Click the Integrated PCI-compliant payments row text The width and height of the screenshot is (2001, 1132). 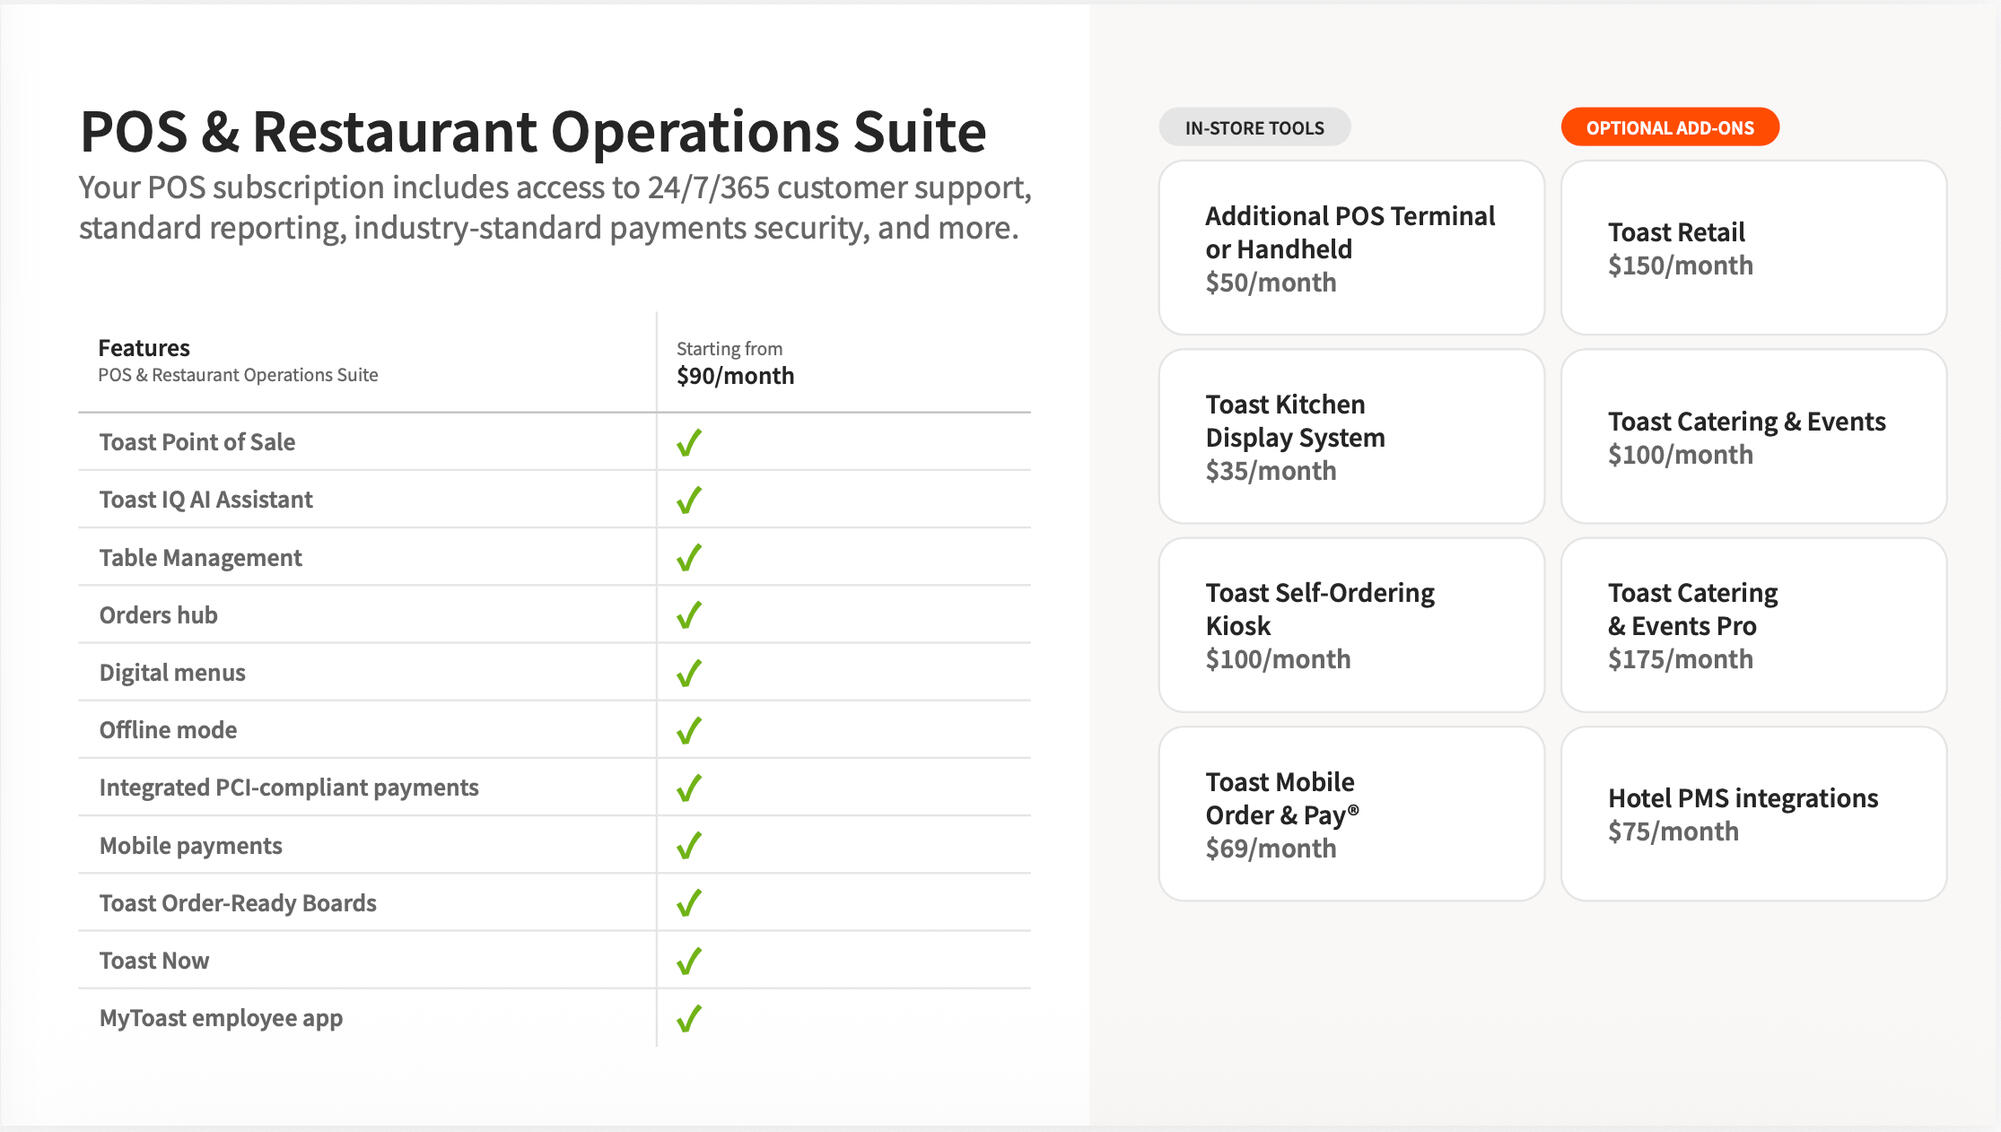click(289, 788)
